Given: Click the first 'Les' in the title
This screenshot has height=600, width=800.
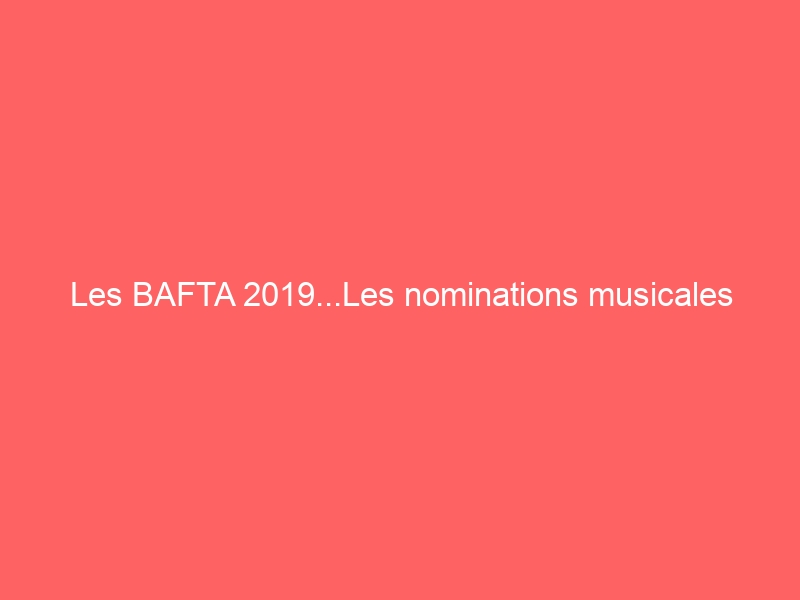Looking at the screenshot, I should coord(96,296).
